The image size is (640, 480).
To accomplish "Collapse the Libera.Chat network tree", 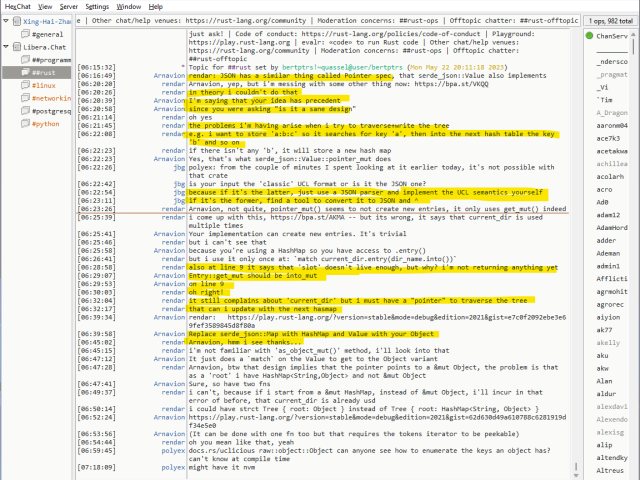I will [x=6, y=48].
